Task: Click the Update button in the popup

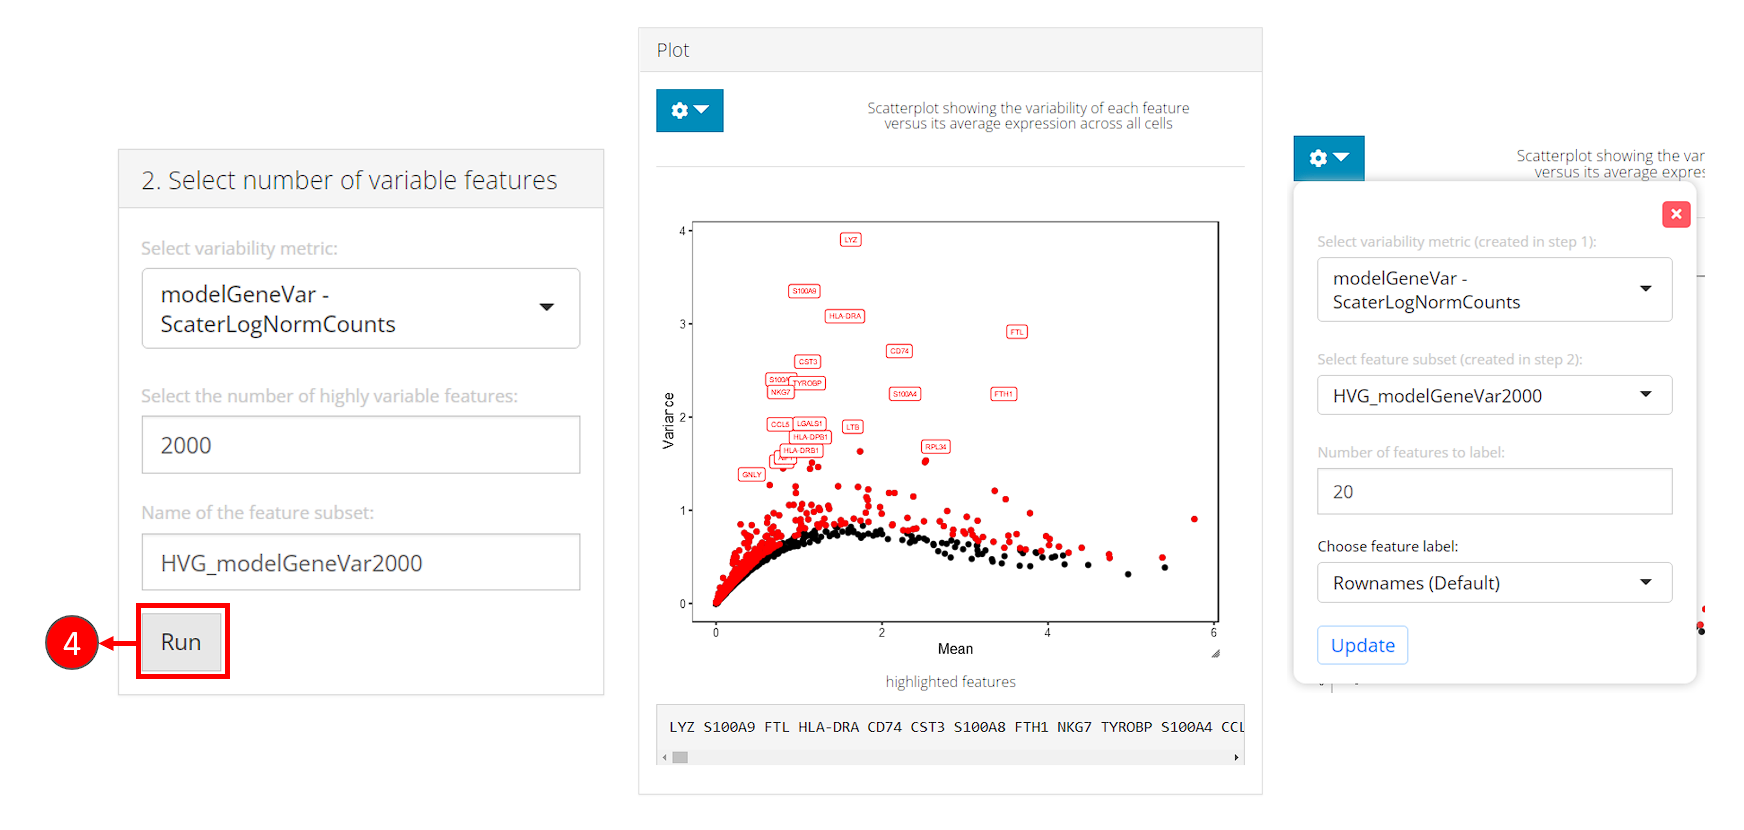Action: coord(1362,645)
